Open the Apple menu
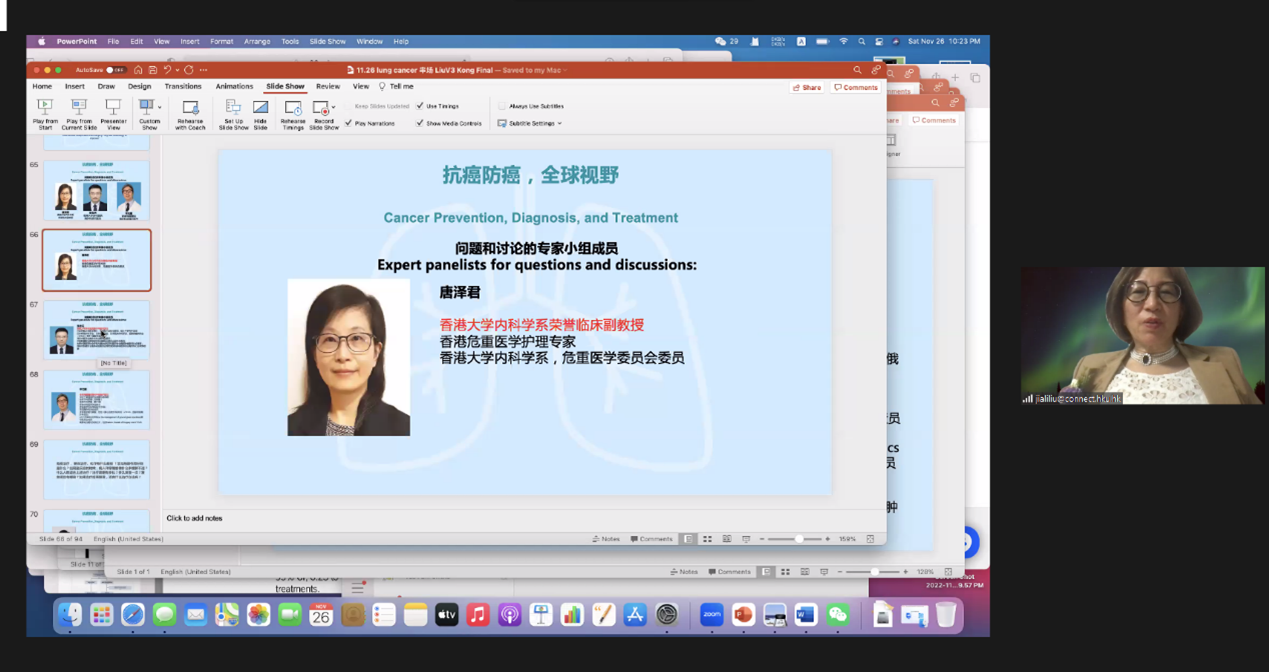 click(42, 42)
